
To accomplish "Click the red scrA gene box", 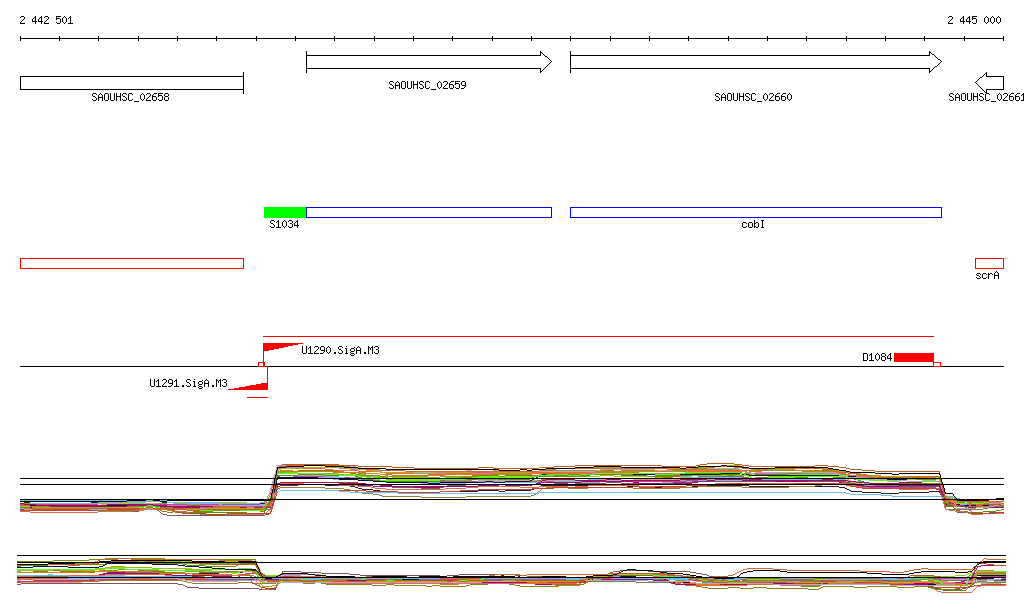I will click(989, 263).
